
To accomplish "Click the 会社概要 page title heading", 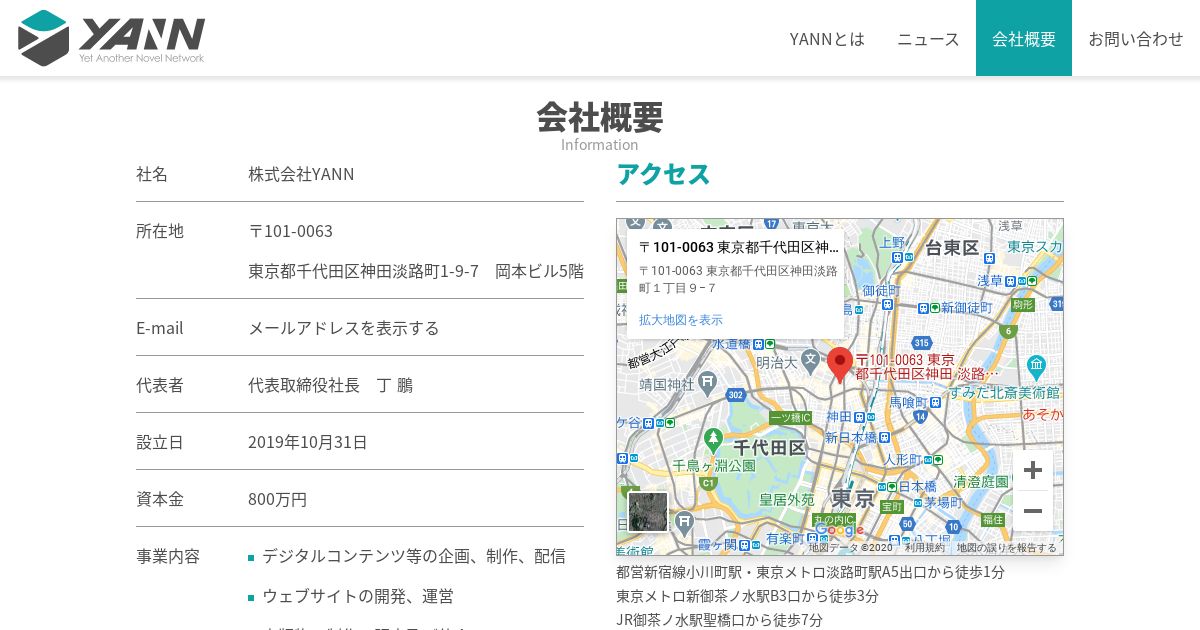I will (x=600, y=117).
